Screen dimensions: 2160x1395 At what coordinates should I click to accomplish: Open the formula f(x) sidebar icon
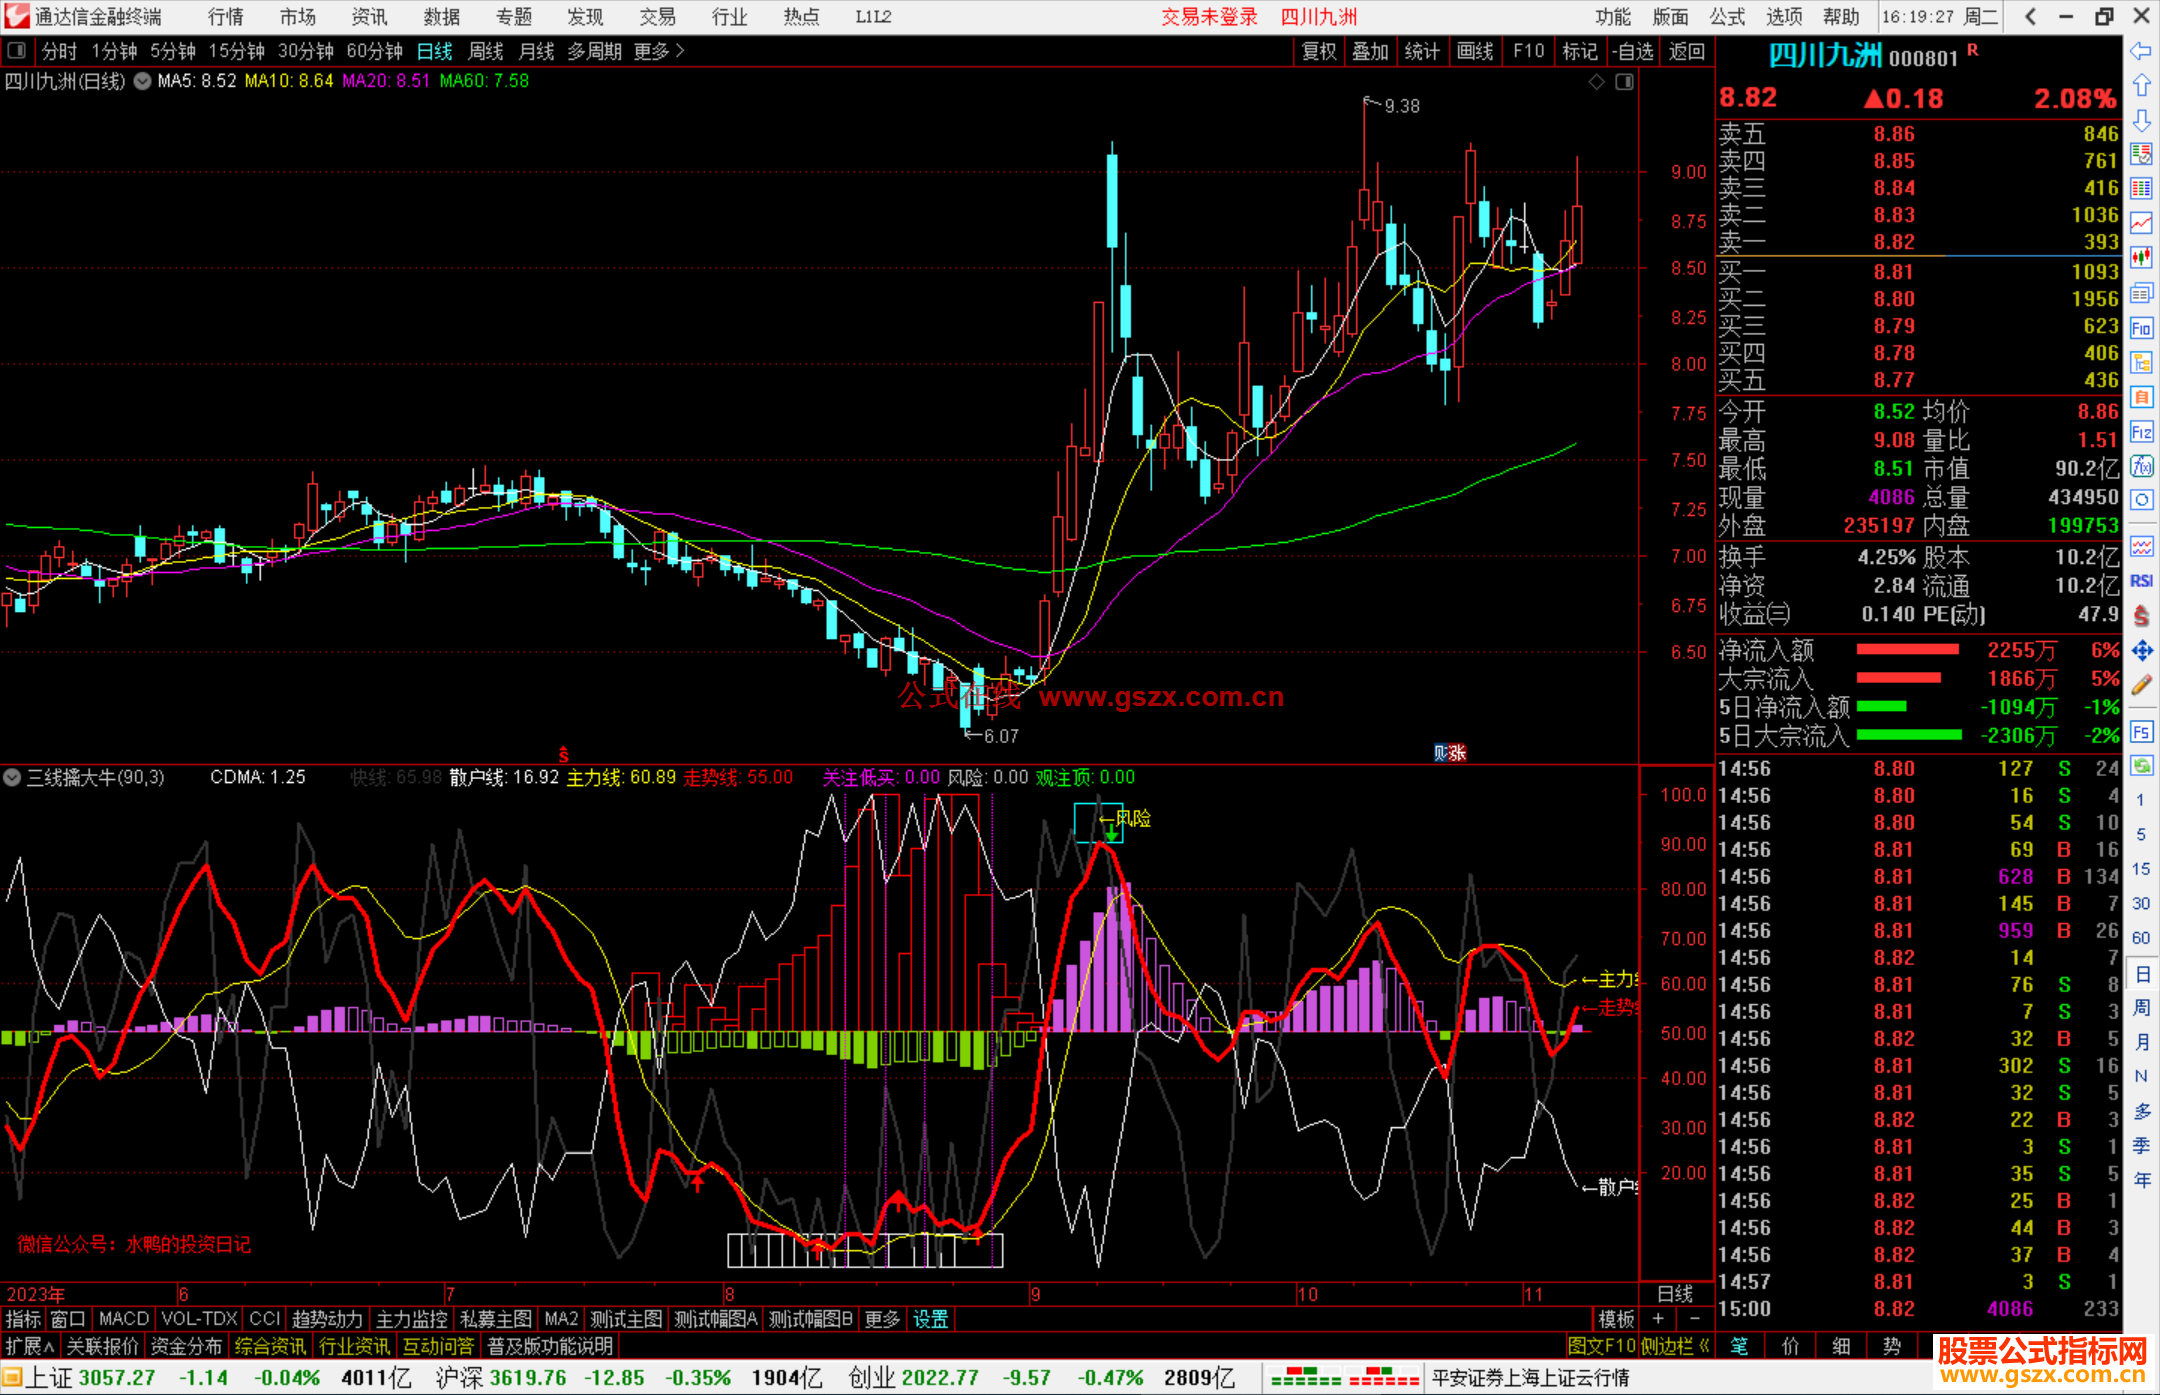click(x=2141, y=466)
